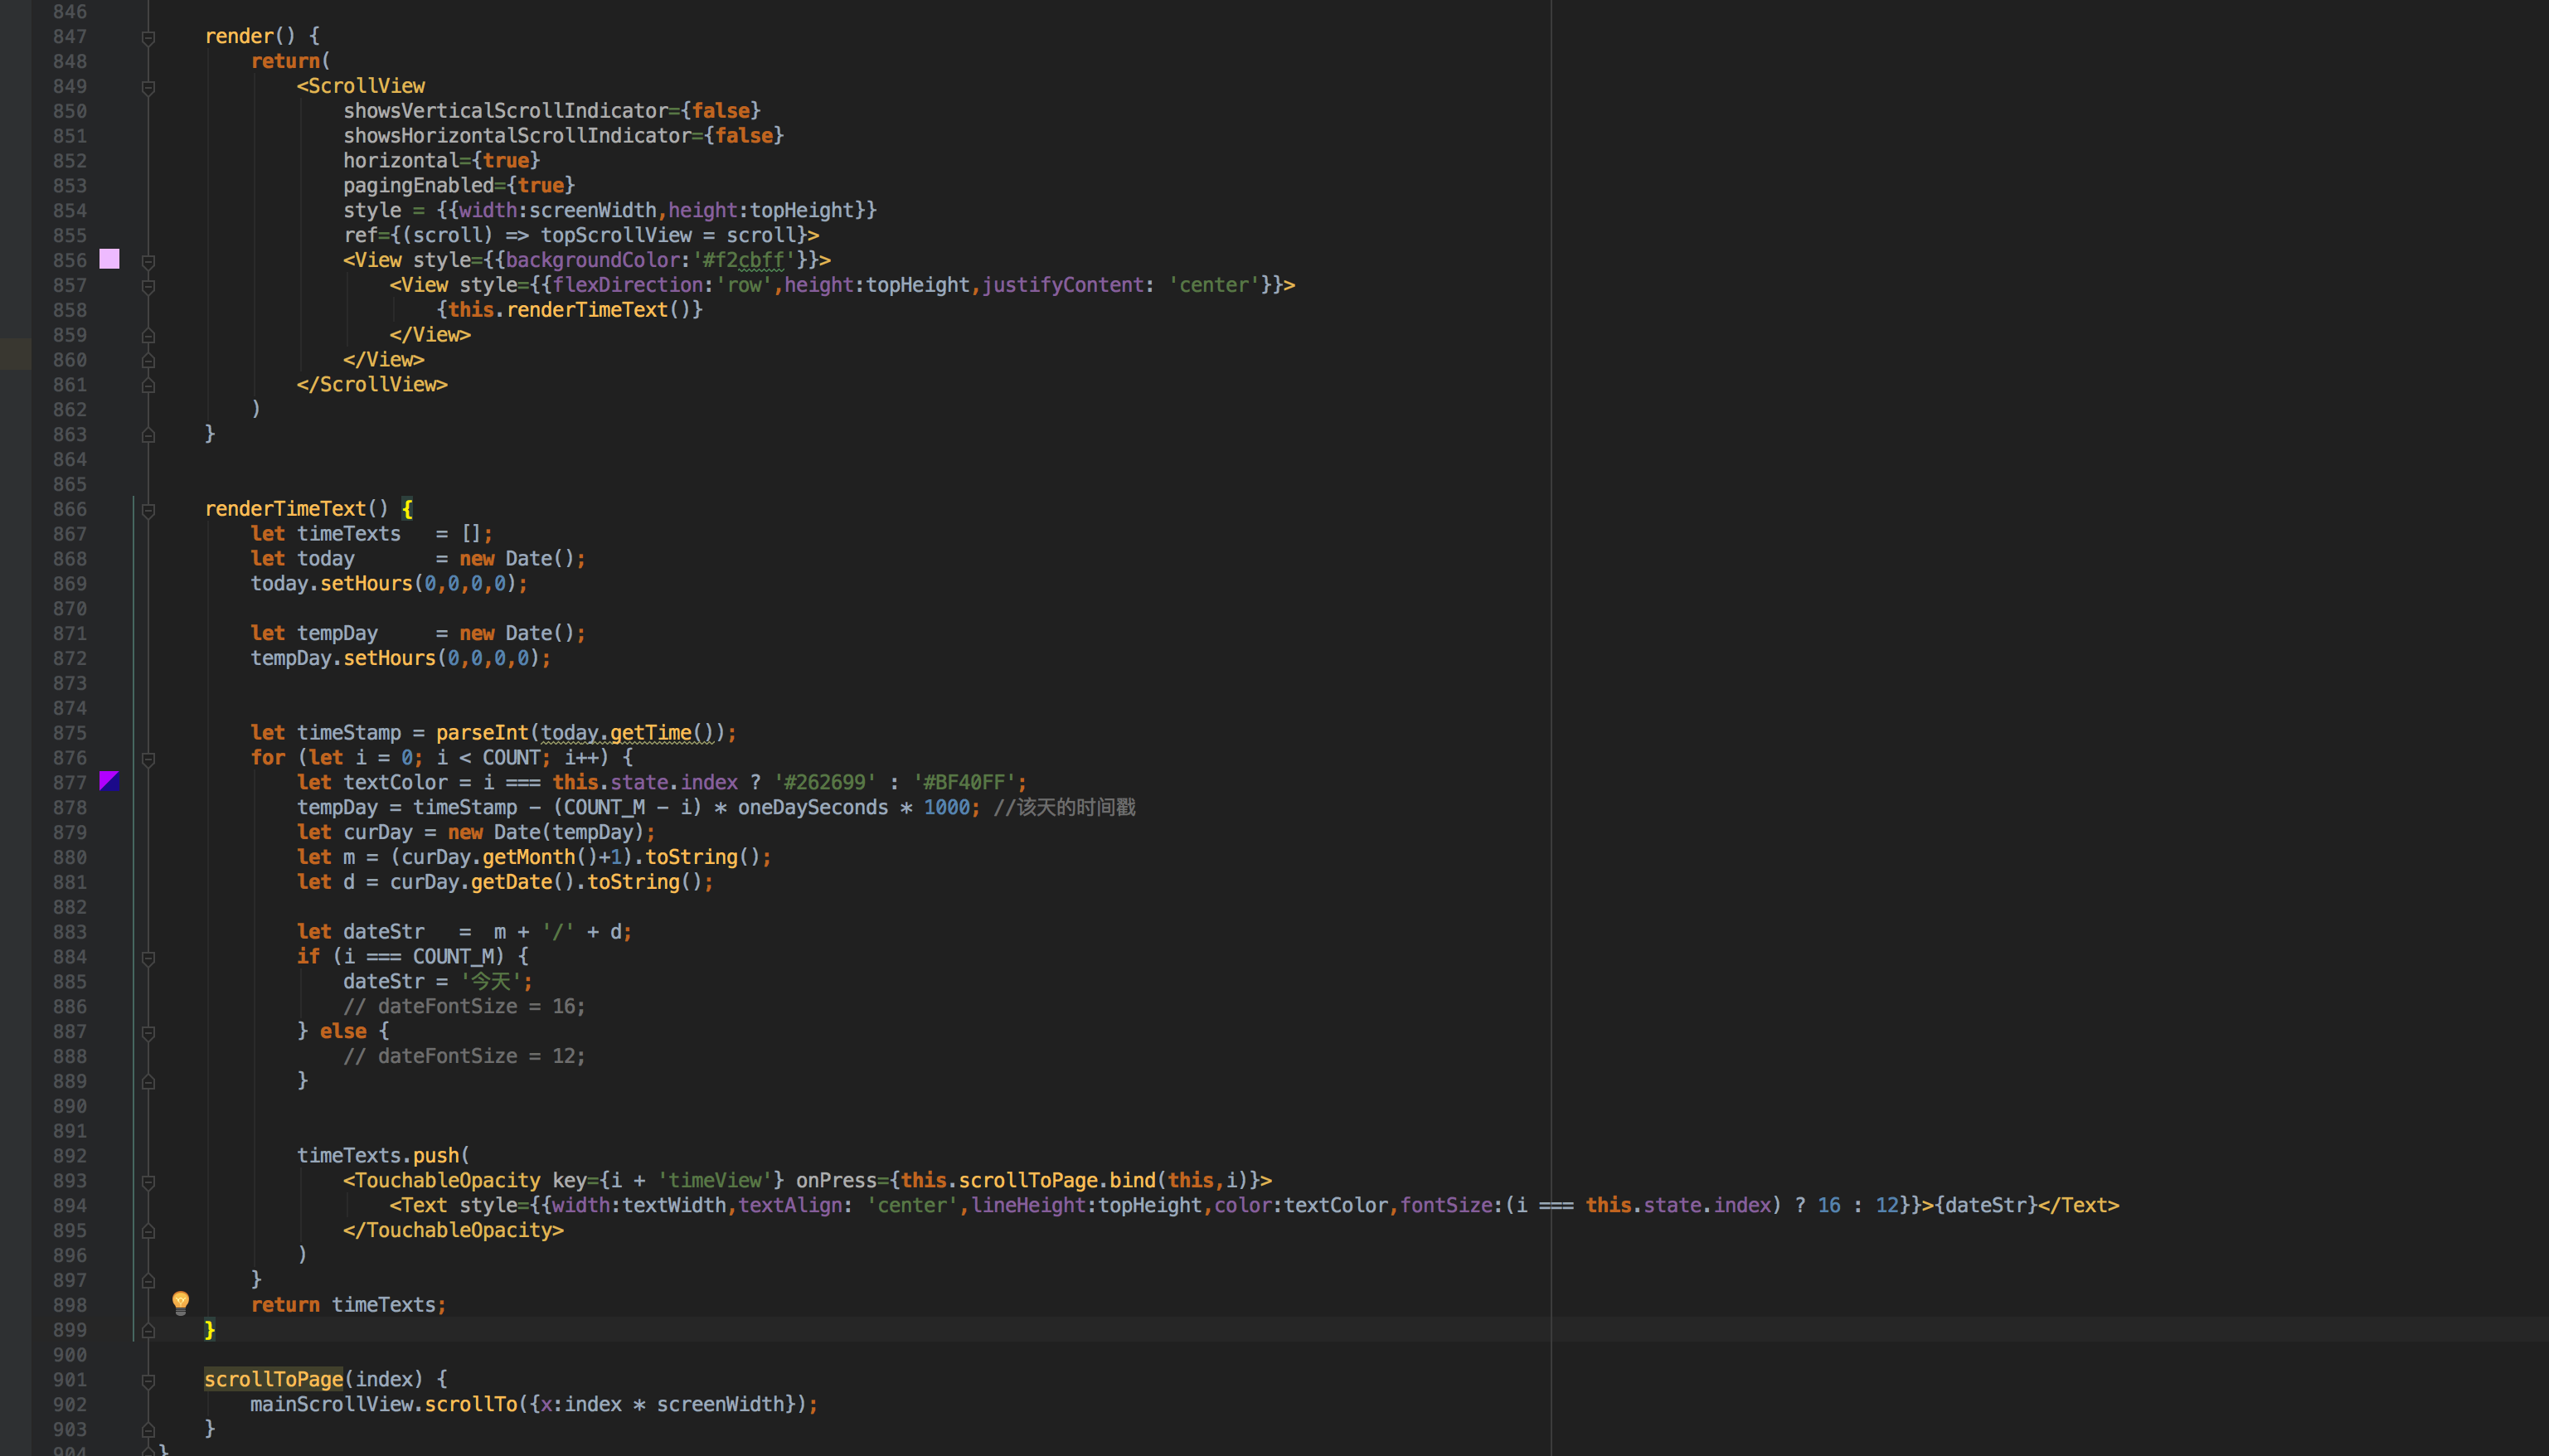Select the highlighted scrollToPage identifier
This screenshot has height=1456, width=2549.
(273, 1379)
